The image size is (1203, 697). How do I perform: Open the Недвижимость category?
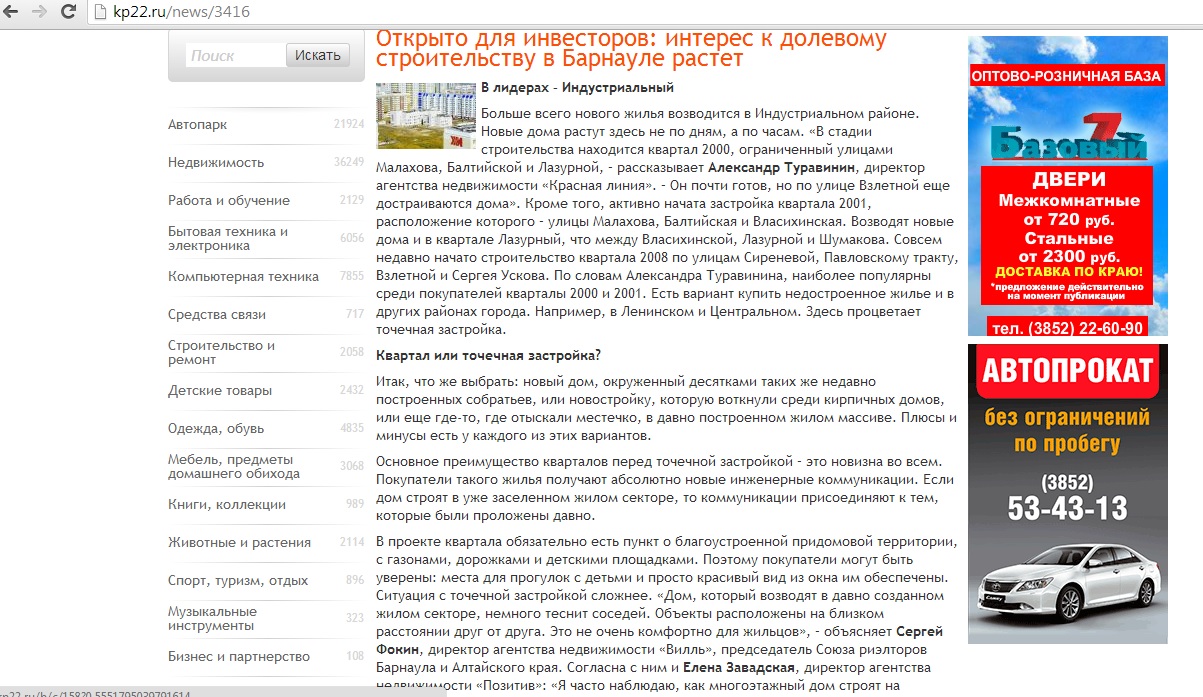[216, 162]
